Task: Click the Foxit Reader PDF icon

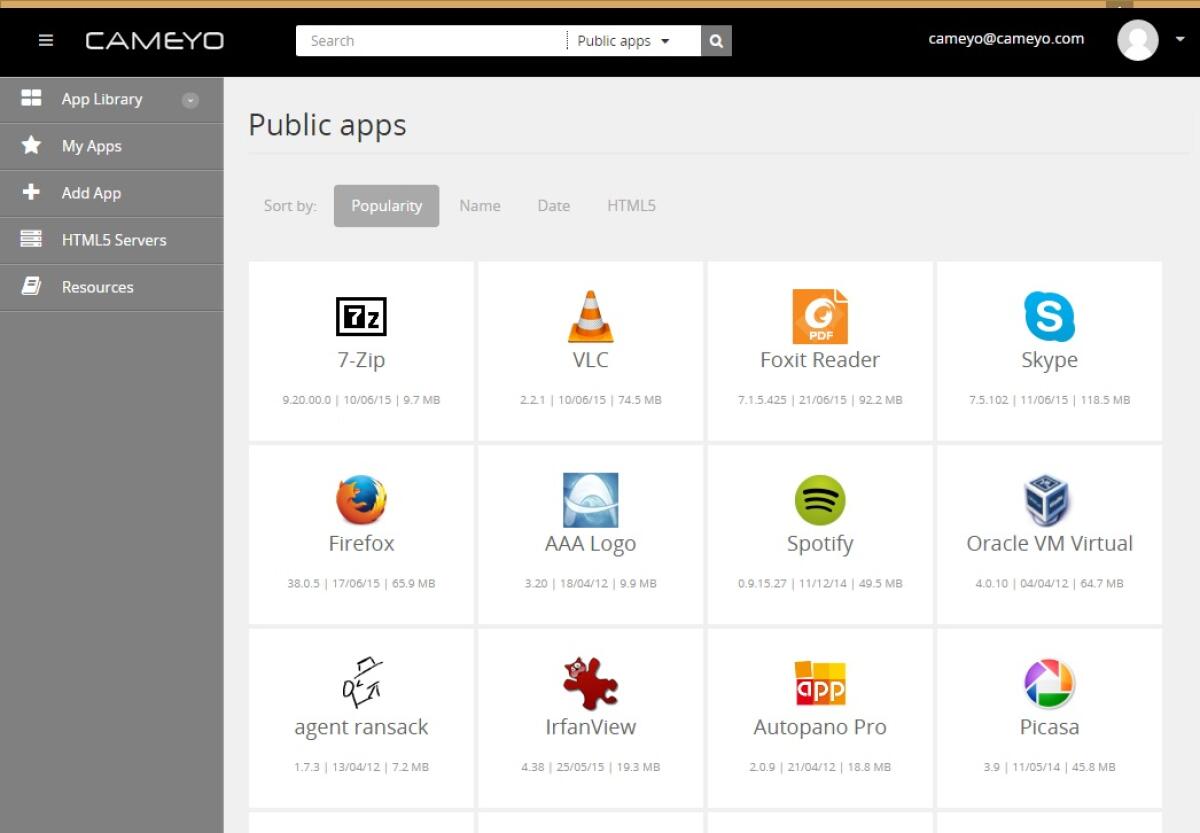Action: click(819, 316)
